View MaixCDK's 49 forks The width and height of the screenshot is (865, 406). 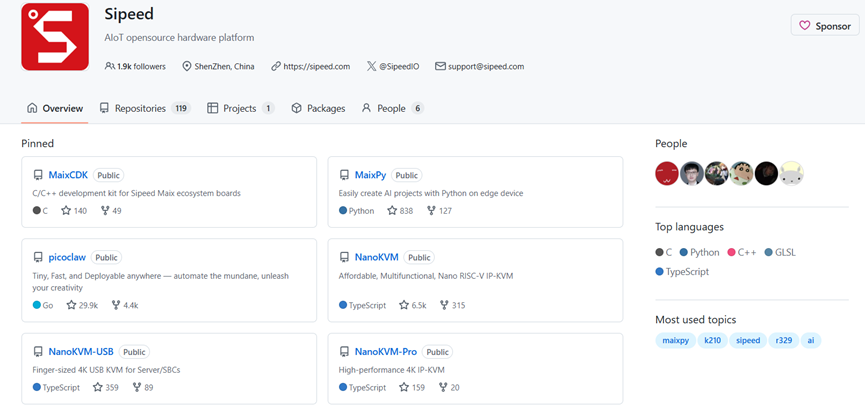(111, 211)
